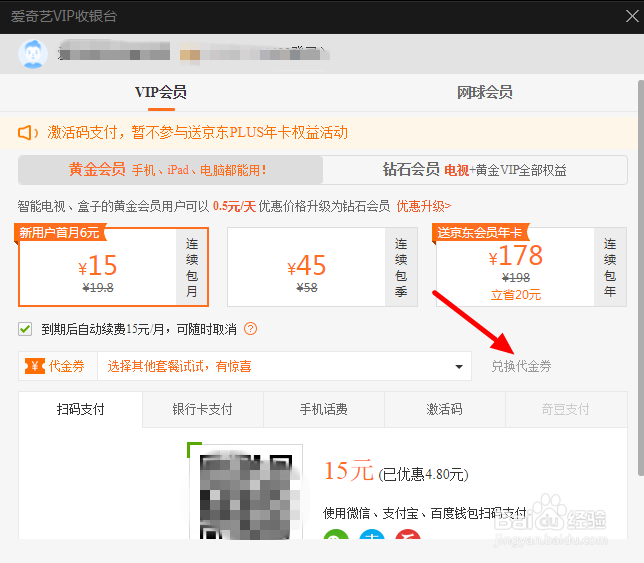Viewport: 644px width, 563px height.
Task: Click the 激活码支付 announcement banner text
Action: [198, 133]
